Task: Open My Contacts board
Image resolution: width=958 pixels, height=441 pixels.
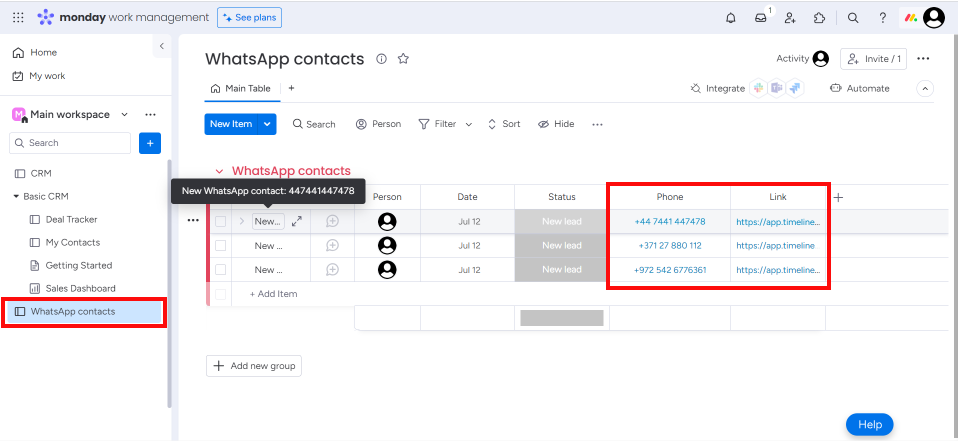Action: [65, 242]
